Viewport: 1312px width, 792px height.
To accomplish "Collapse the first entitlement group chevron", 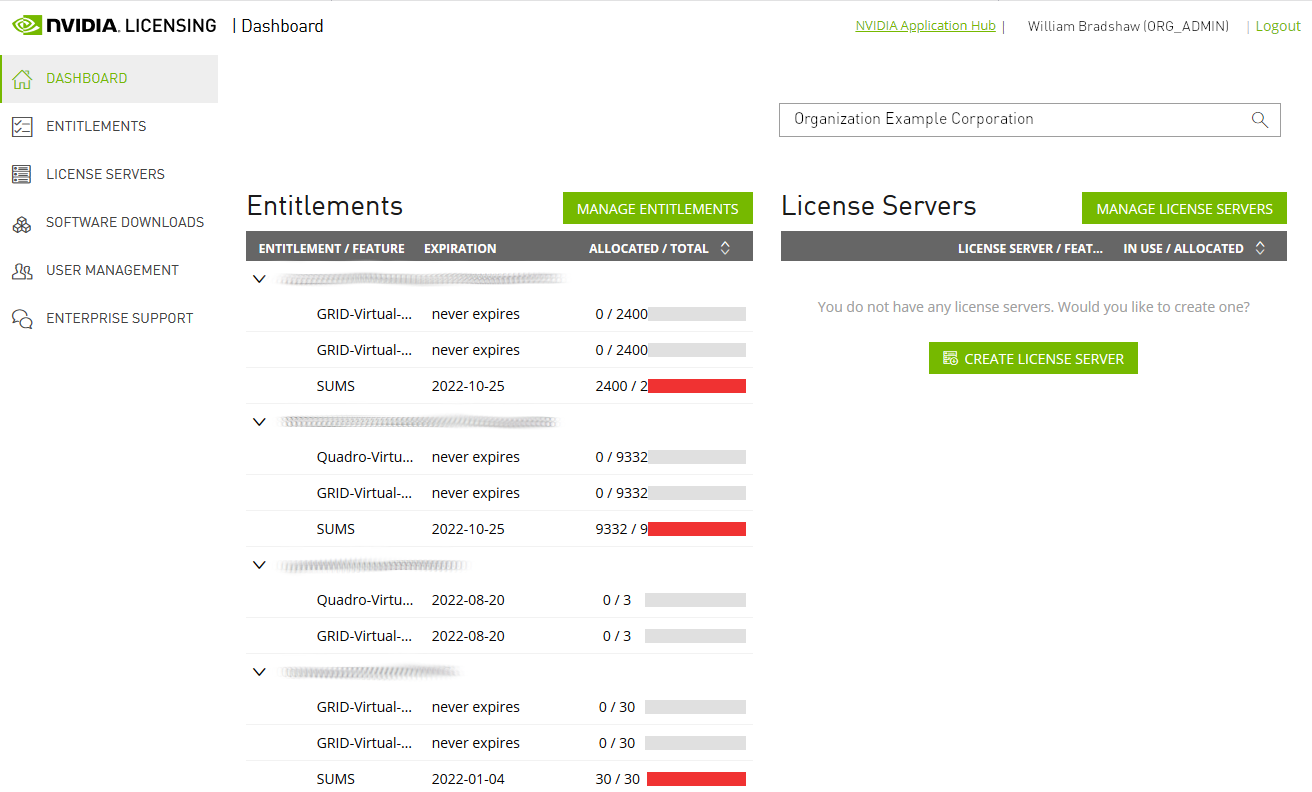I will click(259, 278).
